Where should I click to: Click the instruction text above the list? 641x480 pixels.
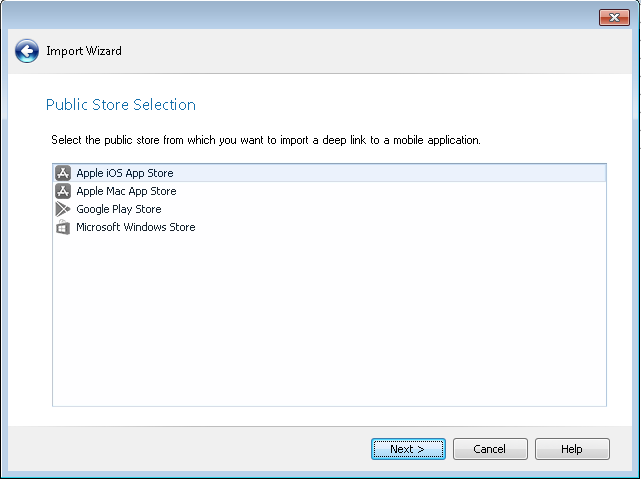pyautogui.click(x=266, y=140)
